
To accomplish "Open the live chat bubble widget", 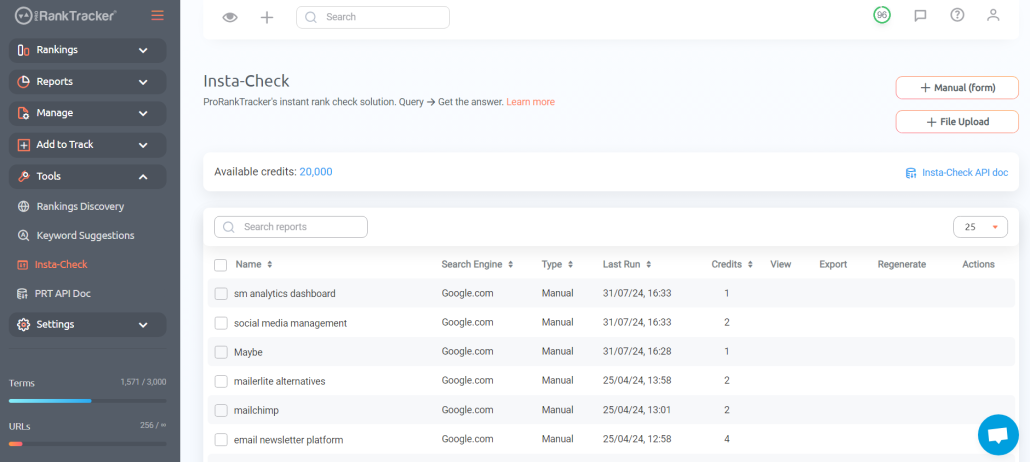I will click(x=998, y=434).
